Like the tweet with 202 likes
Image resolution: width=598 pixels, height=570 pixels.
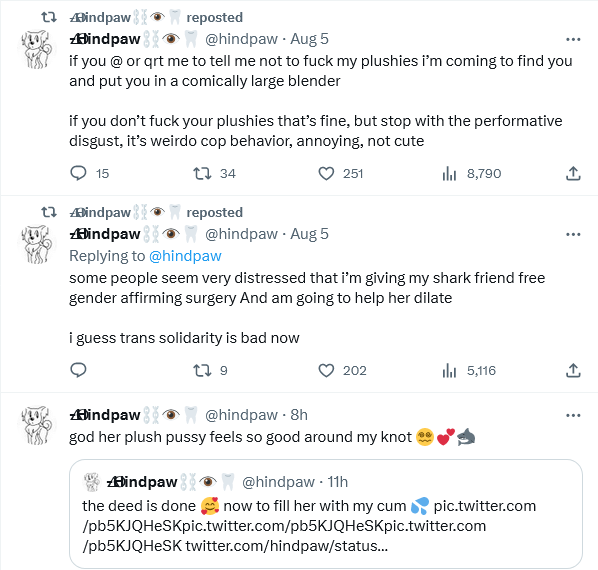click(326, 370)
